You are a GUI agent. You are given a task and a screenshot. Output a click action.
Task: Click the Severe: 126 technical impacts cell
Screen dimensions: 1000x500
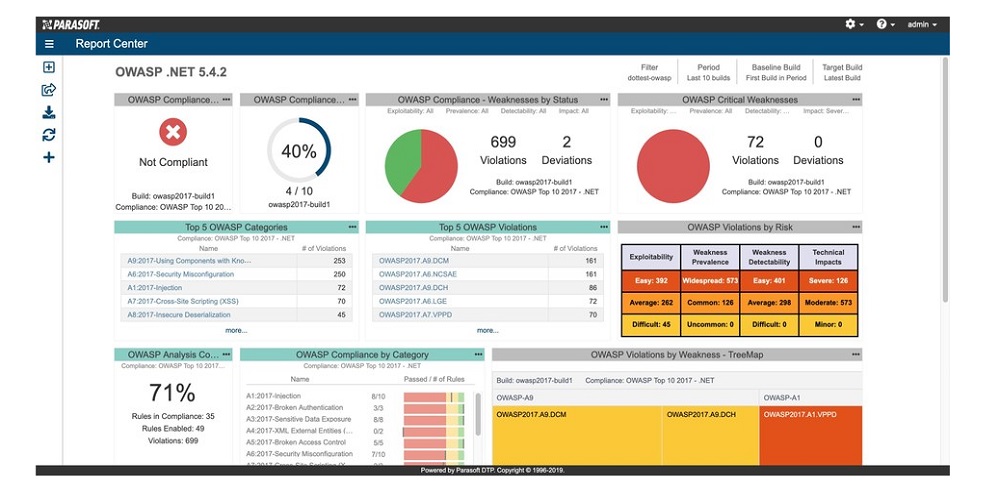click(x=828, y=281)
